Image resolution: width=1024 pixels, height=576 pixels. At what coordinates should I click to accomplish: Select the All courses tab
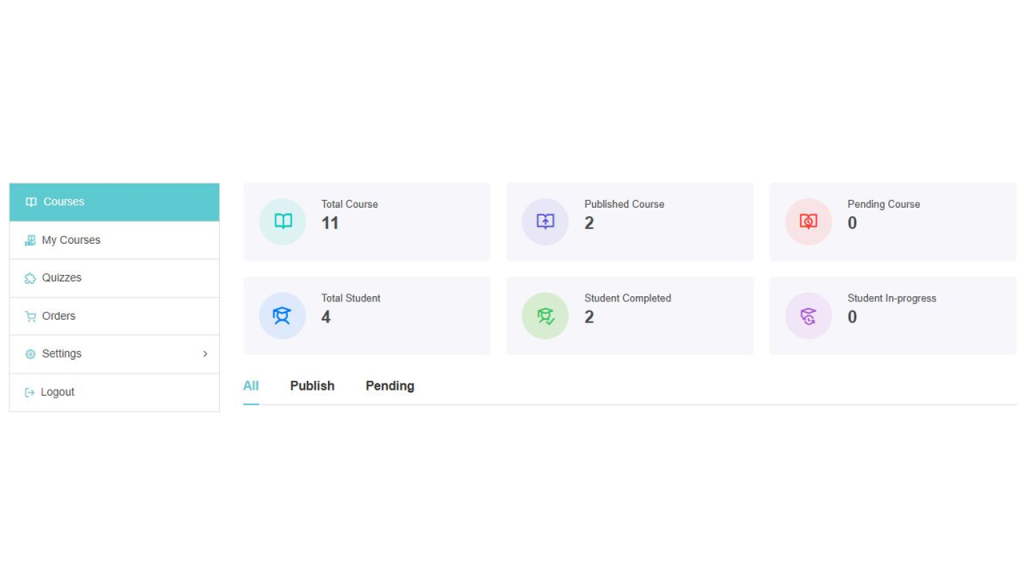pyautogui.click(x=251, y=386)
